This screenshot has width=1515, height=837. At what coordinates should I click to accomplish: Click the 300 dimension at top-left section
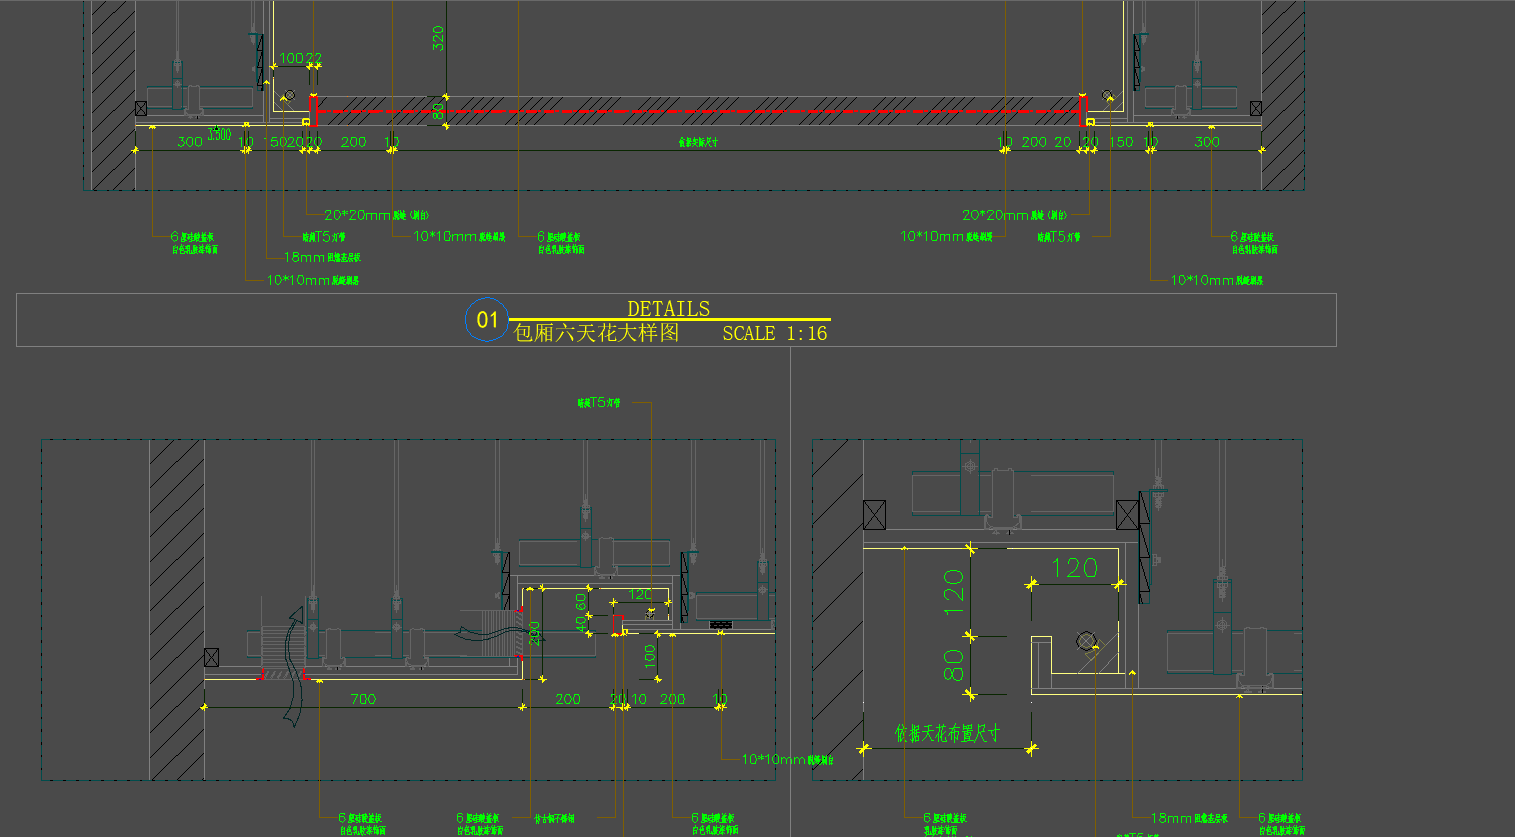(190, 142)
